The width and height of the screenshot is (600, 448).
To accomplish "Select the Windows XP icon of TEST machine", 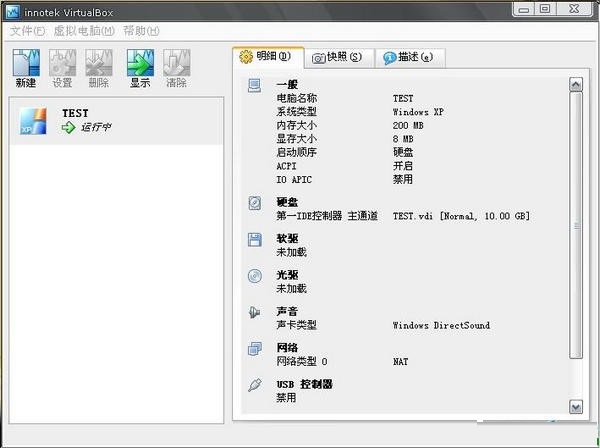I will click(33, 121).
